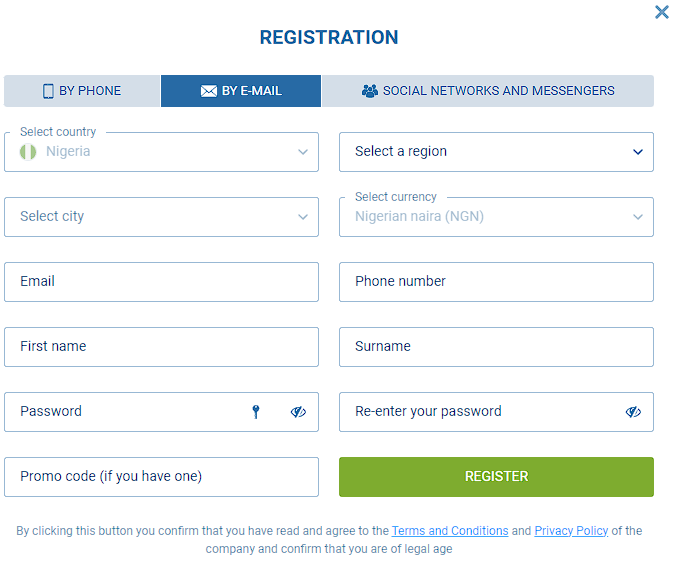Click the Nigeria flag icon
Screen dimensions: 674x571
click(29, 152)
